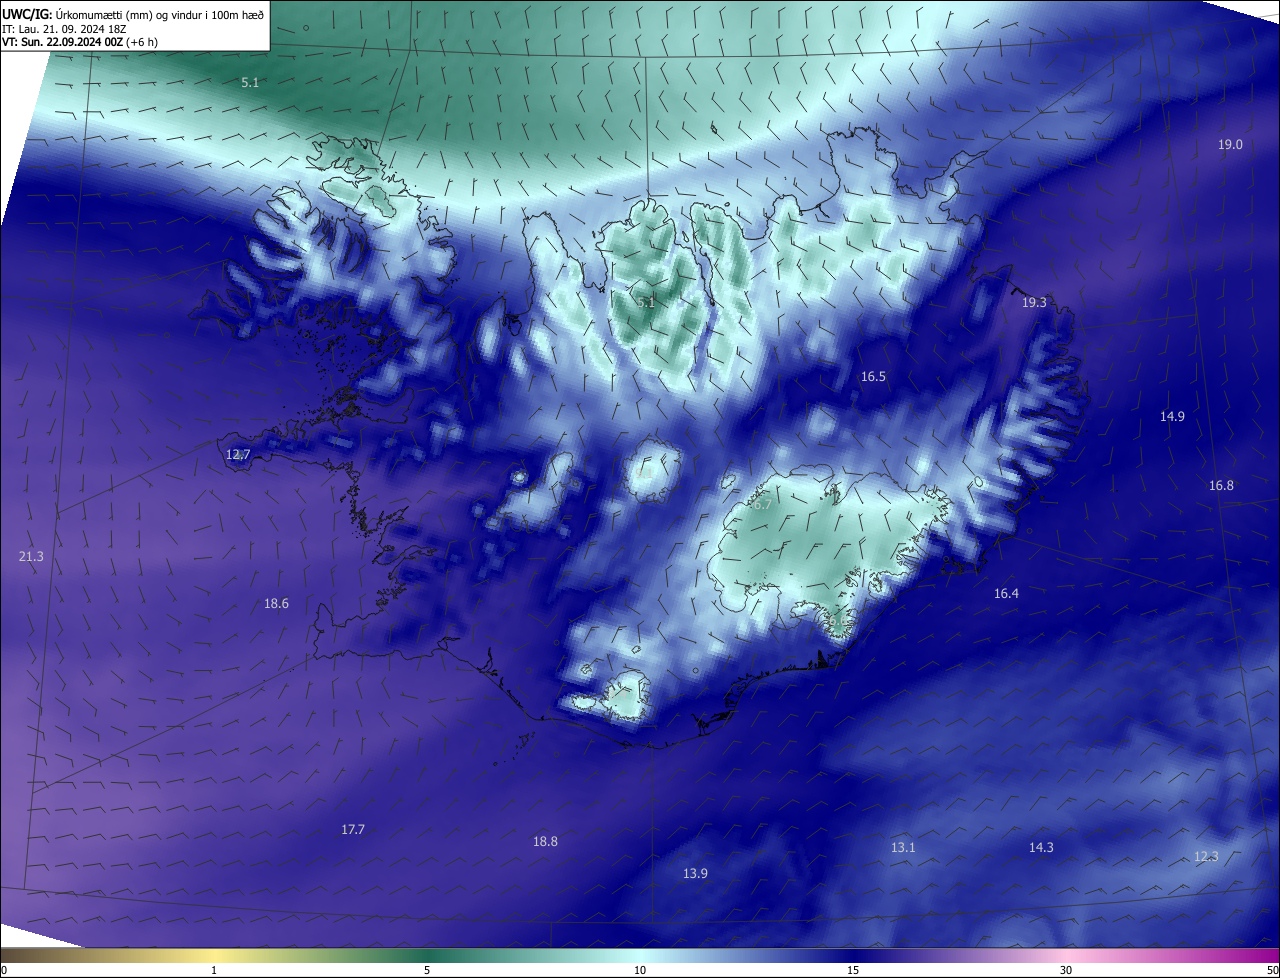Click the 16.5 value label on the map
The height and width of the screenshot is (978, 1280).
click(x=873, y=377)
